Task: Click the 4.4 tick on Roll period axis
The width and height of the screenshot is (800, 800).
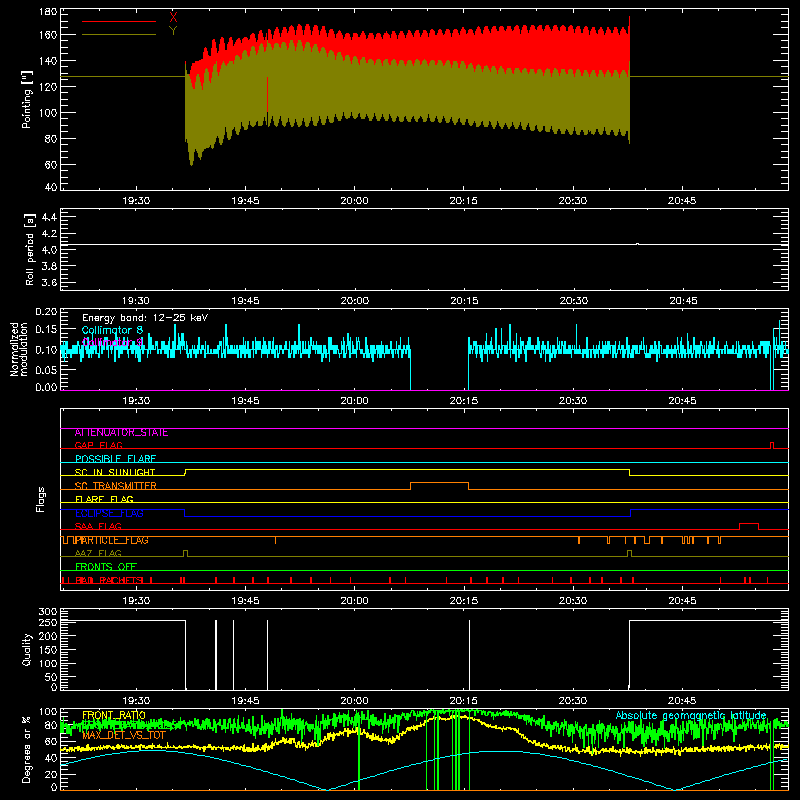Action: pos(49,217)
